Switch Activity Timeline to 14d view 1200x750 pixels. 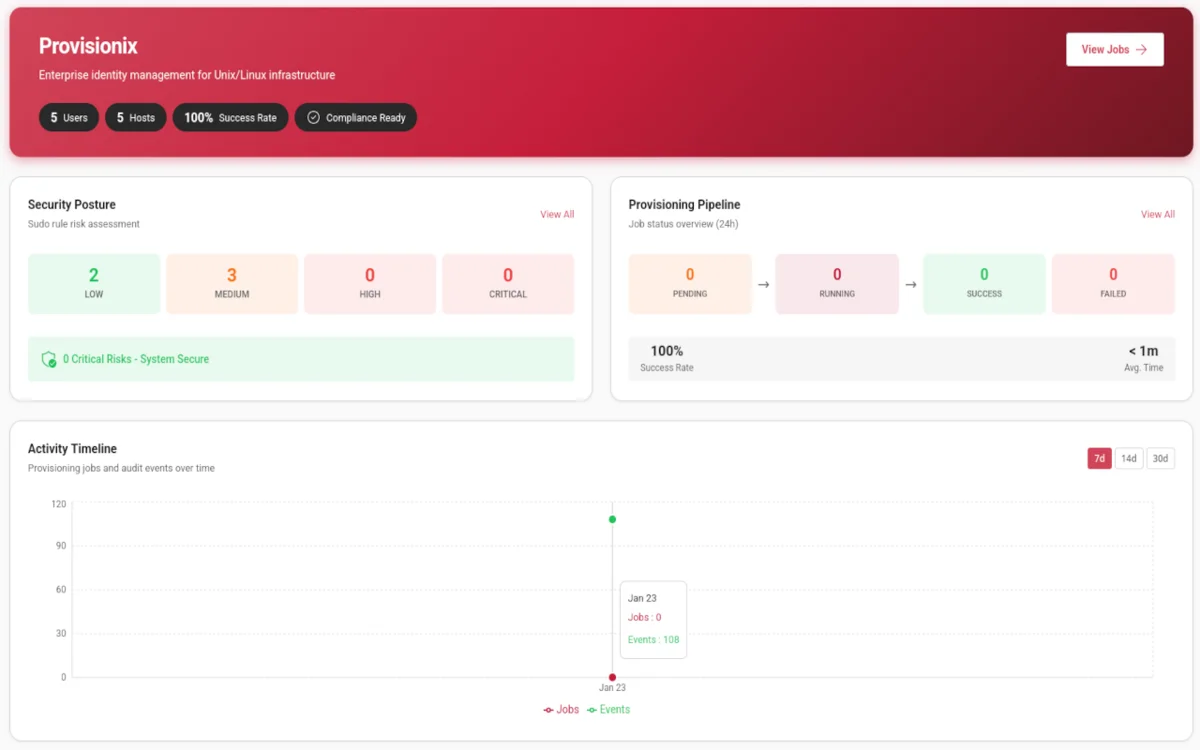click(x=1129, y=458)
